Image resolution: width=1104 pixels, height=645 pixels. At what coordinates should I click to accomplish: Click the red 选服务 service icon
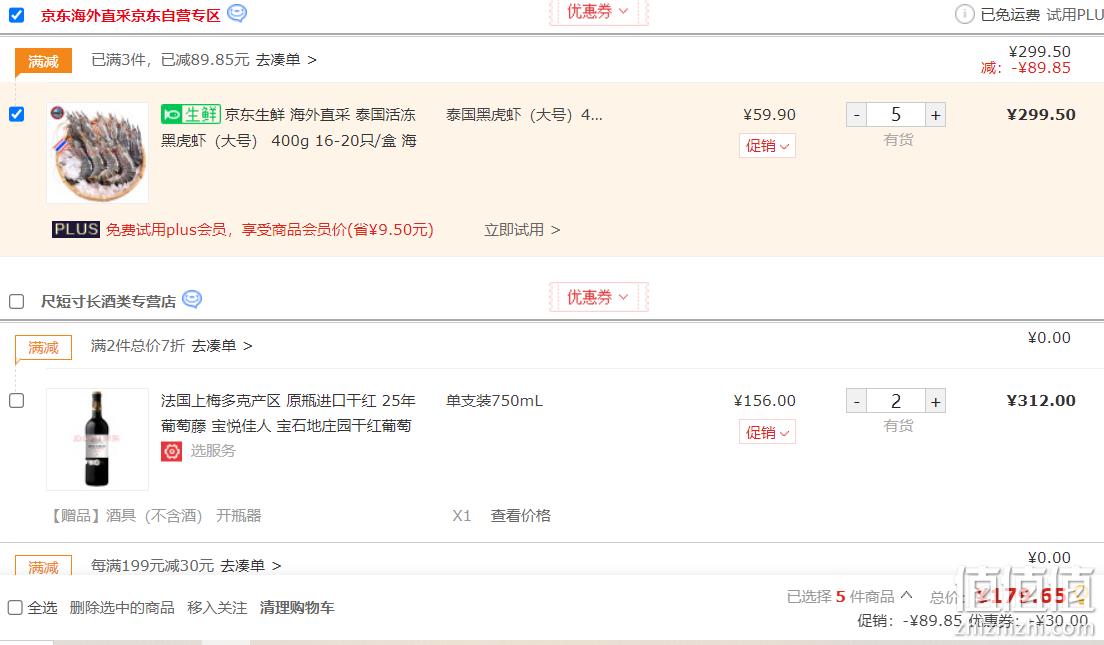coord(171,451)
